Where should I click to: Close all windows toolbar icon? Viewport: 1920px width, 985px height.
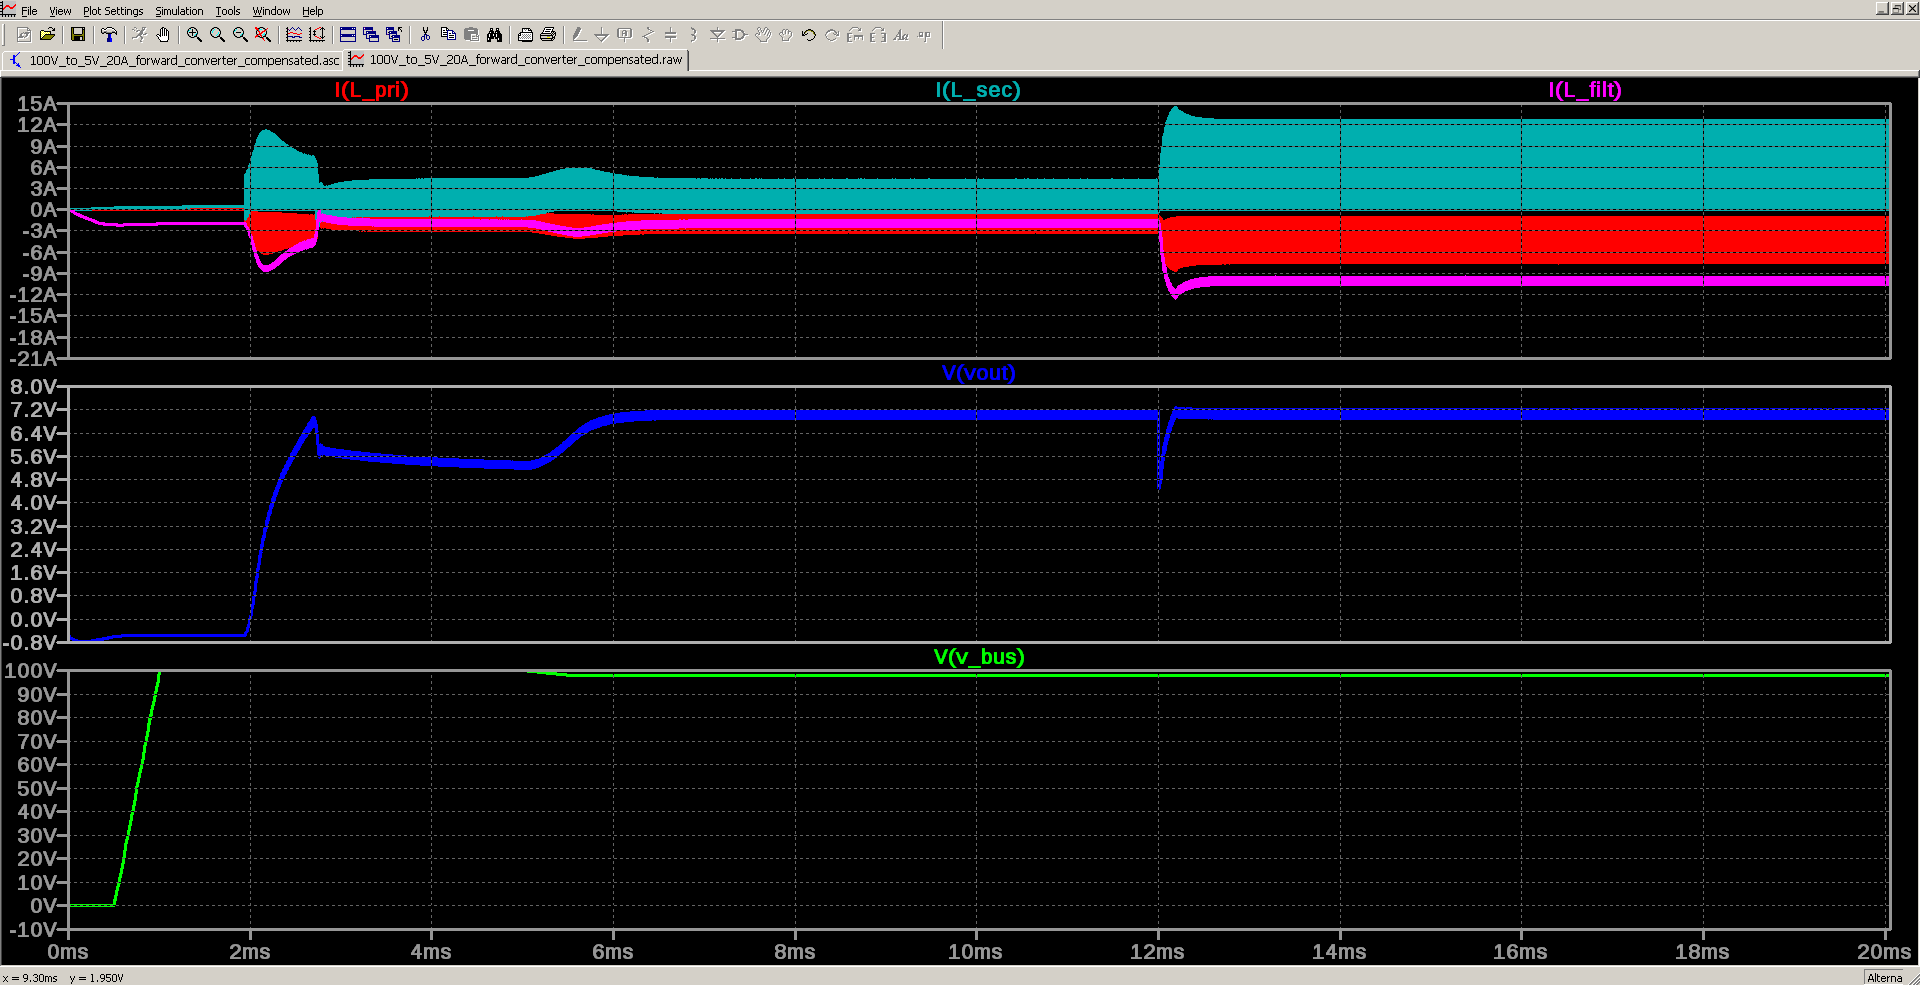pyautogui.click(x=394, y=35)
